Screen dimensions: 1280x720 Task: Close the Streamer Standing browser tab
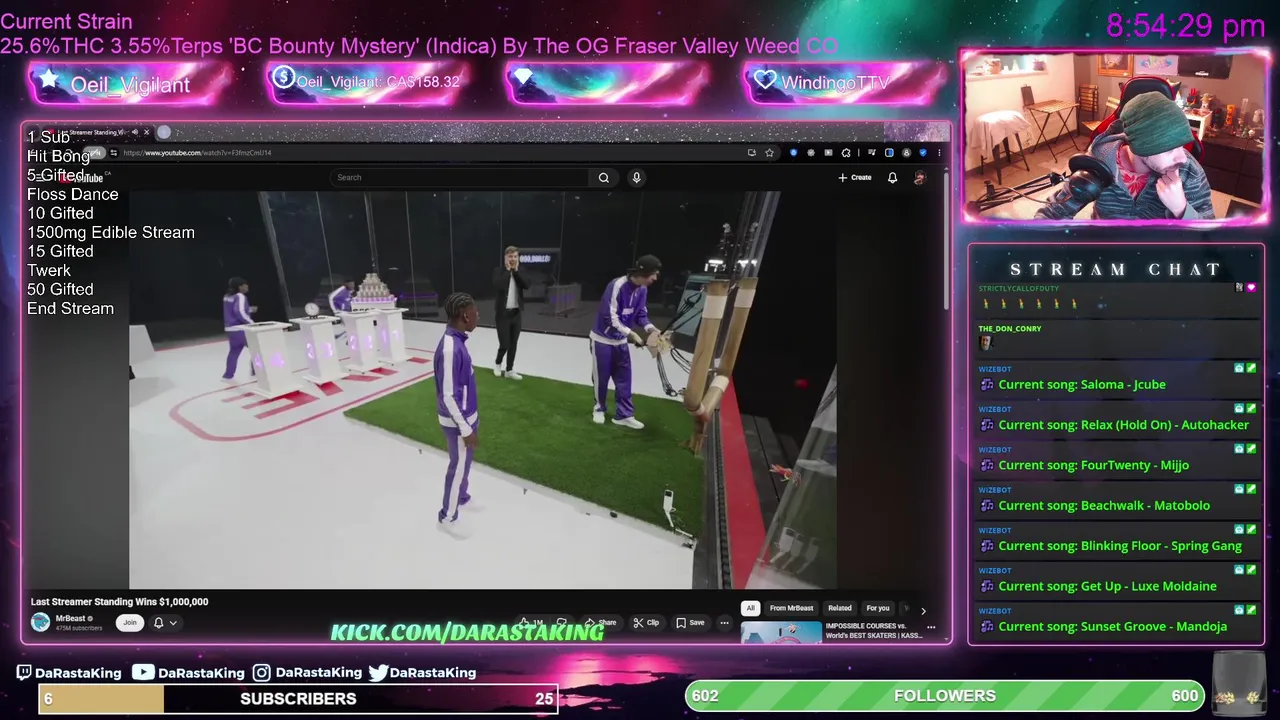[146, 132]
